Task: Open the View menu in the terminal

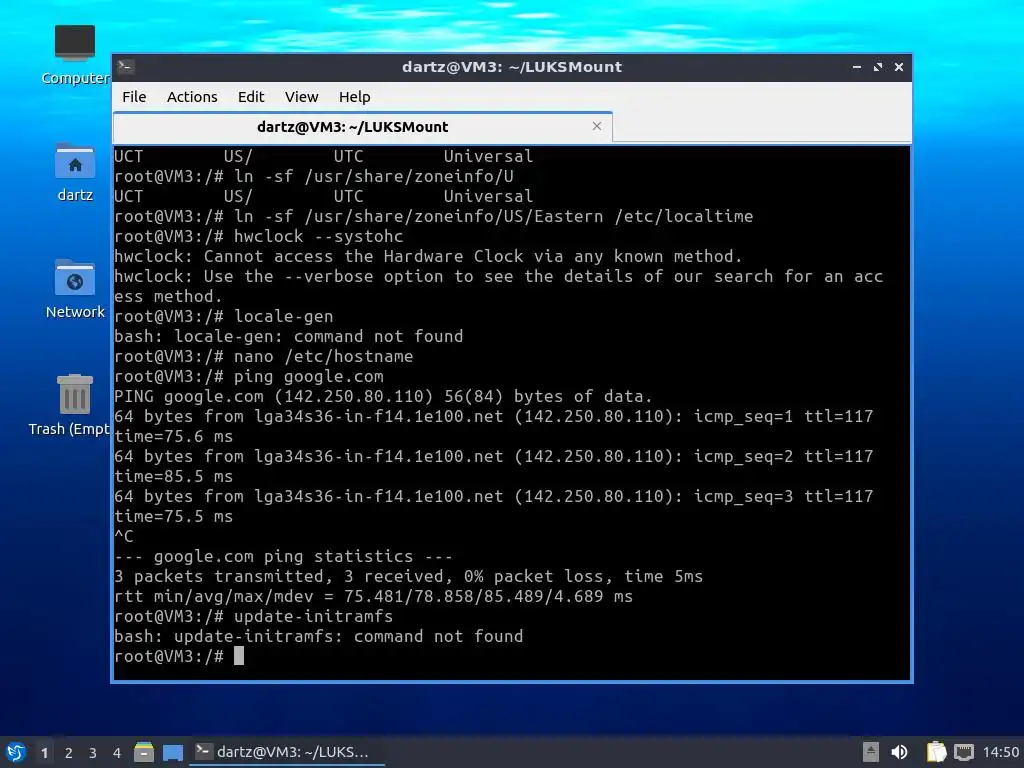Action: click(301, 97)
